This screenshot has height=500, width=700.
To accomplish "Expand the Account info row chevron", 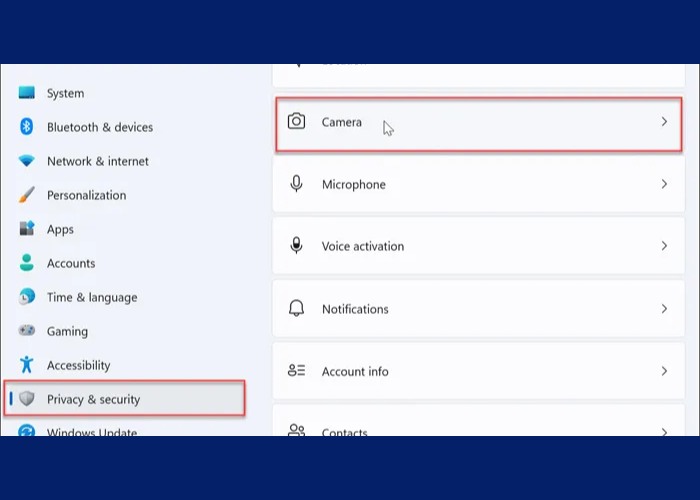I will click(664, 371).
